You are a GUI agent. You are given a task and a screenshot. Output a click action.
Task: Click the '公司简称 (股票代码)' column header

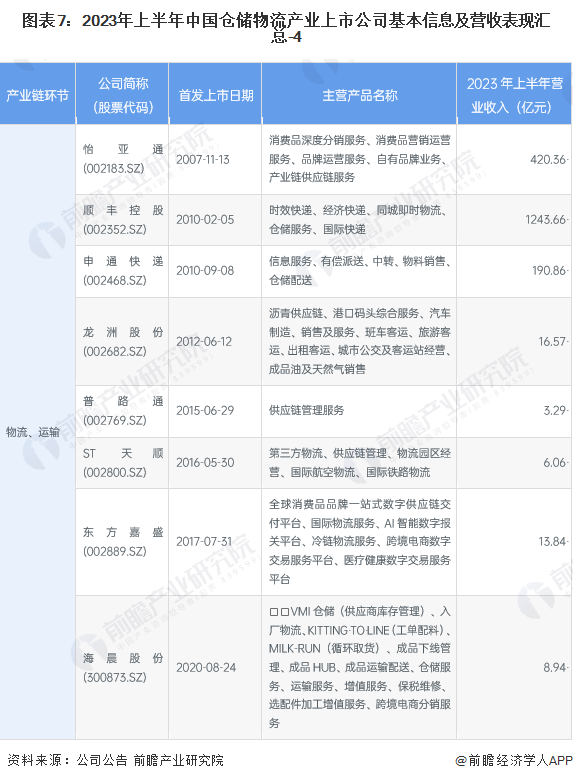(x=122, y=95)
